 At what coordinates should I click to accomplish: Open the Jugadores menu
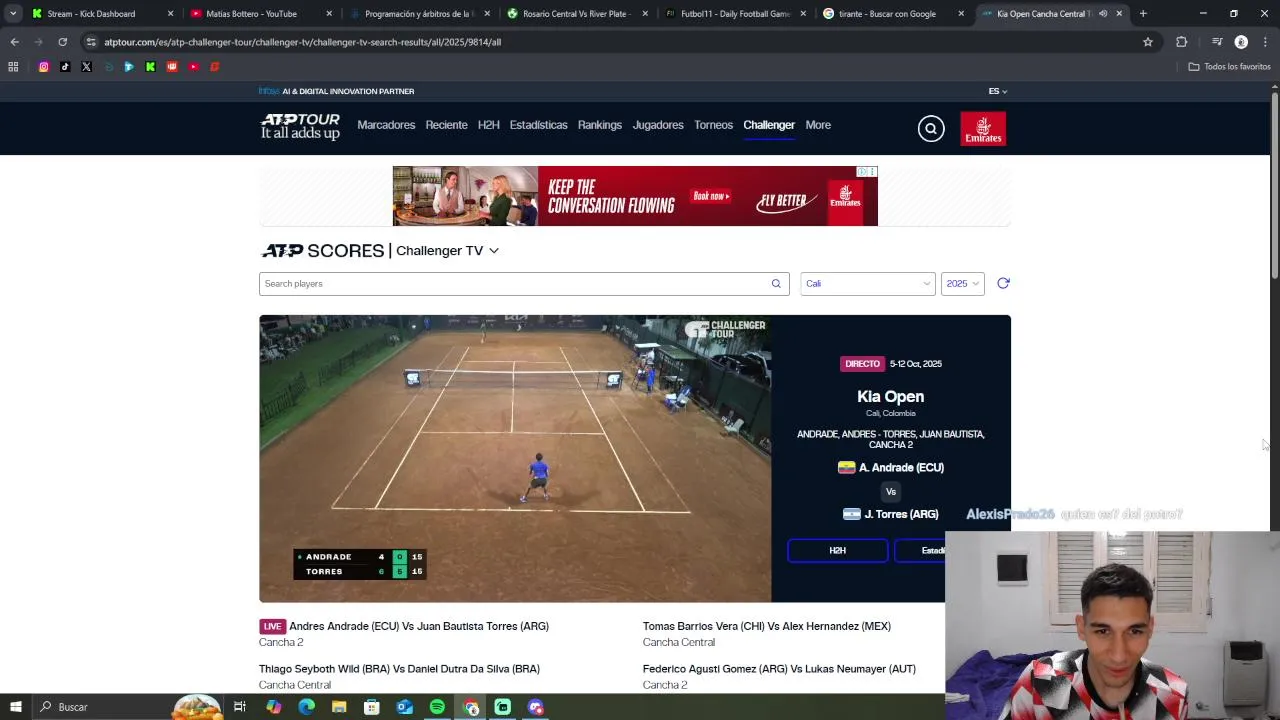coord(658,125)
